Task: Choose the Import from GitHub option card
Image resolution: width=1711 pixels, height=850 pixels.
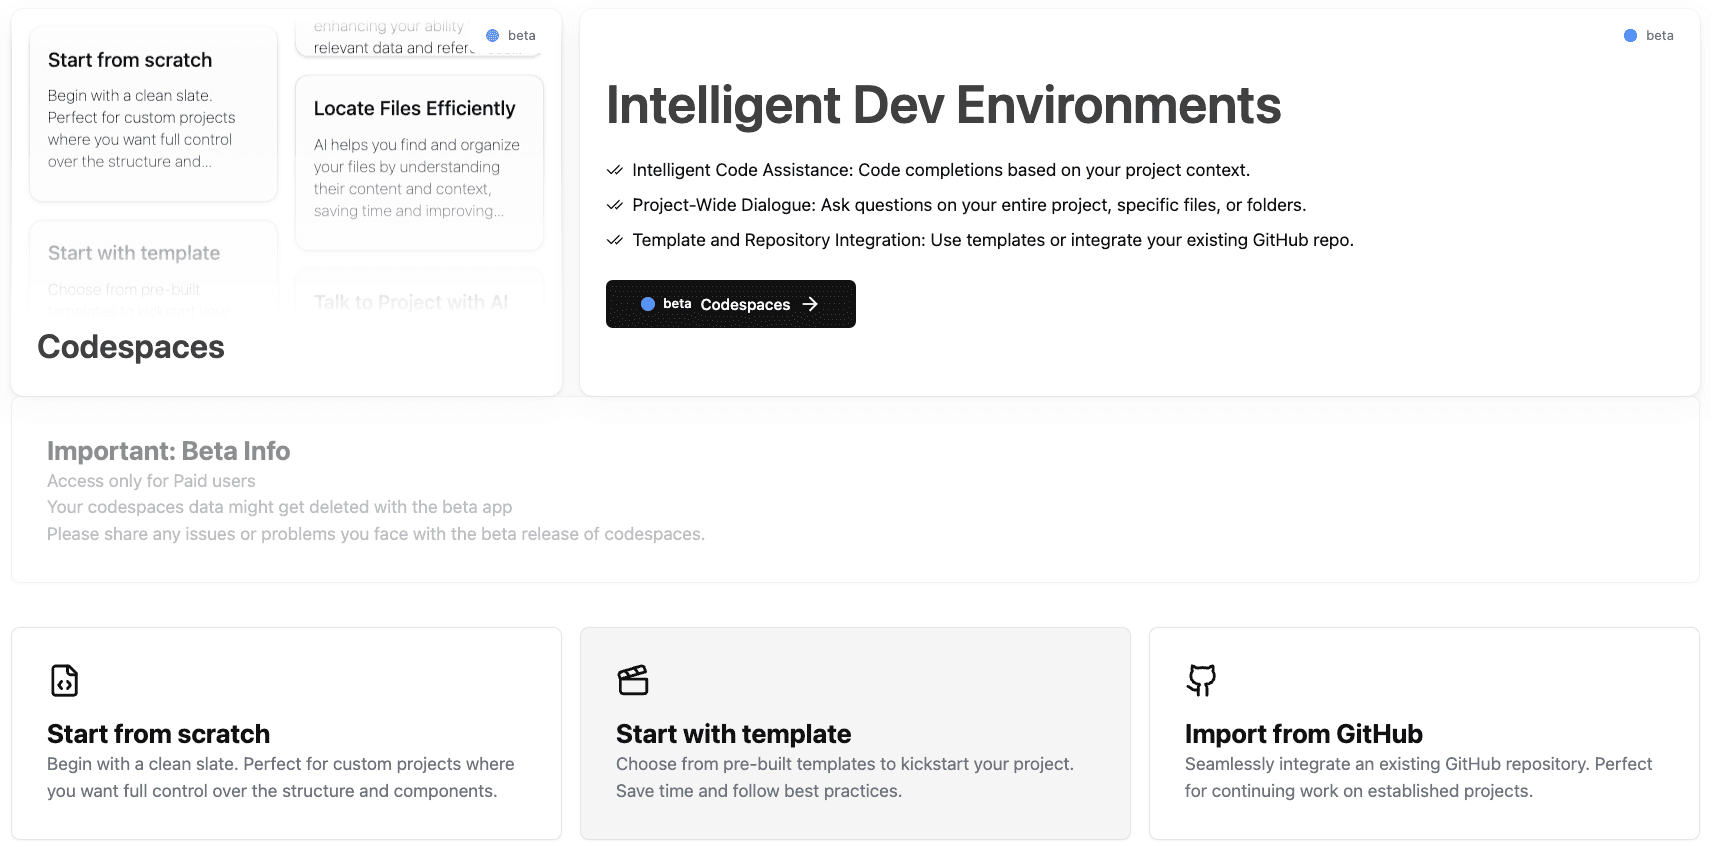Action: [x=1424, y=733]
